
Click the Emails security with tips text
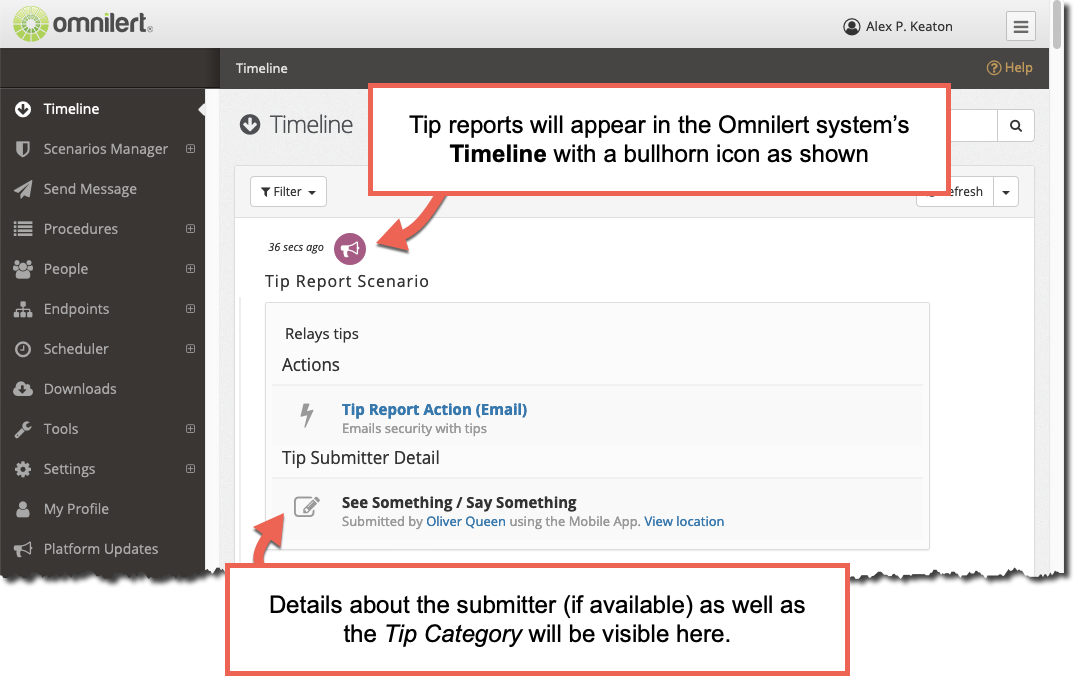coord(414,429)
